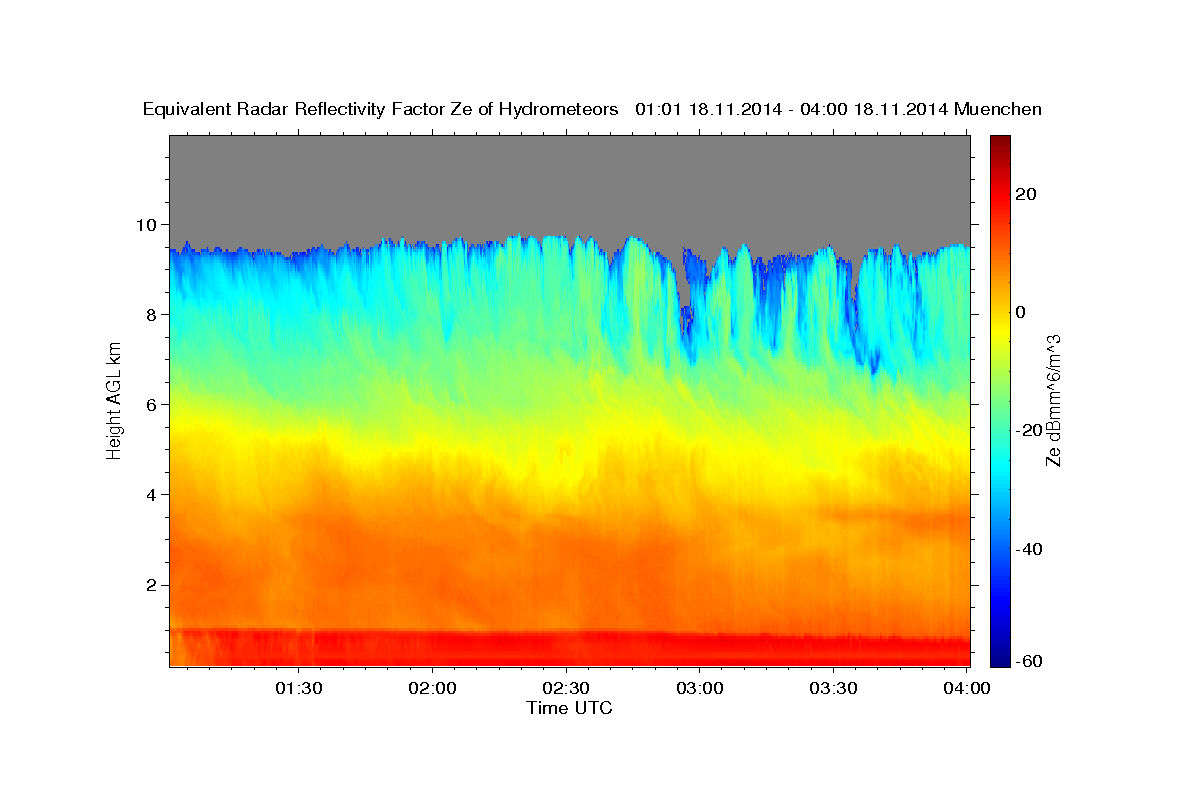This screenshot has width=1200, height=800.
Task: Click the colorbar label 'Ze dBmm^6/m^3'
Action: coord(1053,400)
